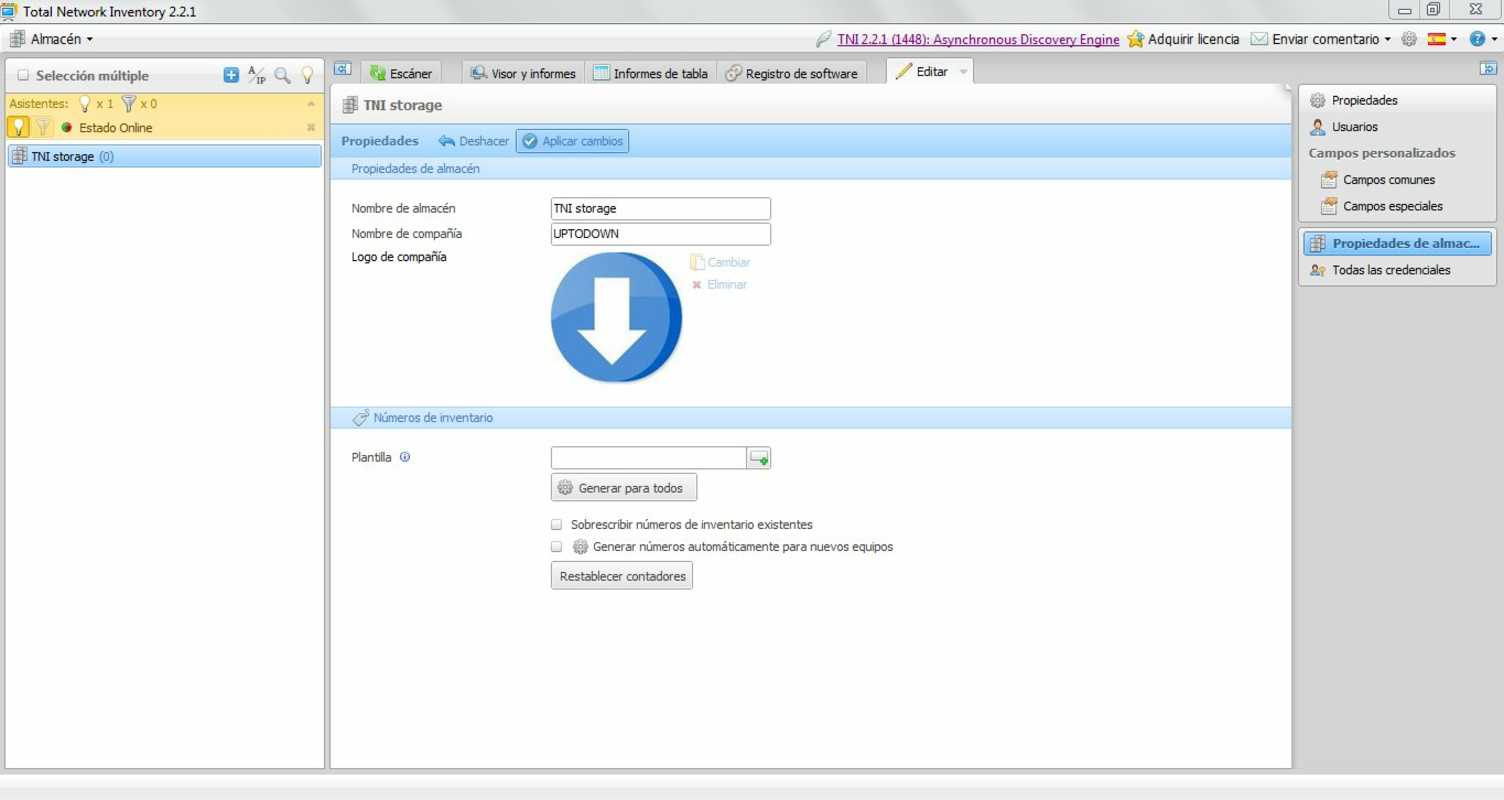Screen dimensions: 1504x800
Task: Open the TNI 2.2.1 Asynchronous Discovery Engine link
Action: (978, 39)
